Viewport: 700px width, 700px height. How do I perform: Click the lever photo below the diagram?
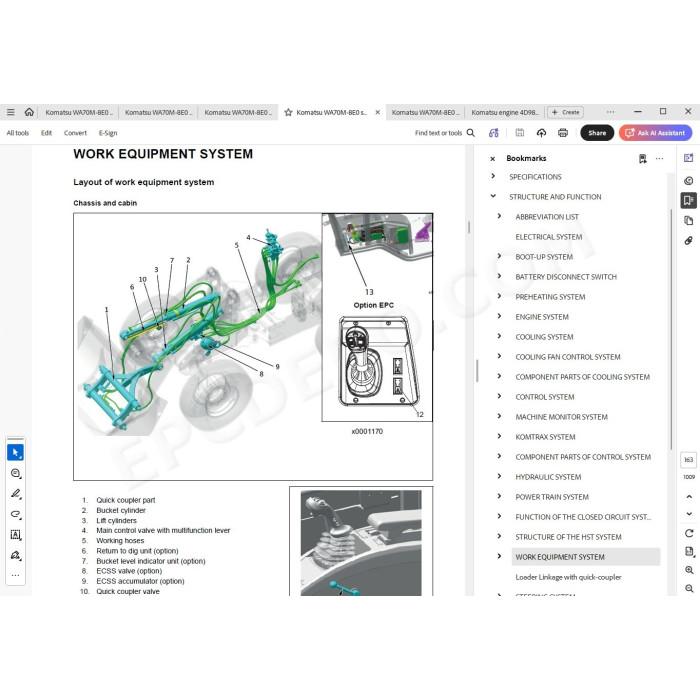[x=361, y=542]
